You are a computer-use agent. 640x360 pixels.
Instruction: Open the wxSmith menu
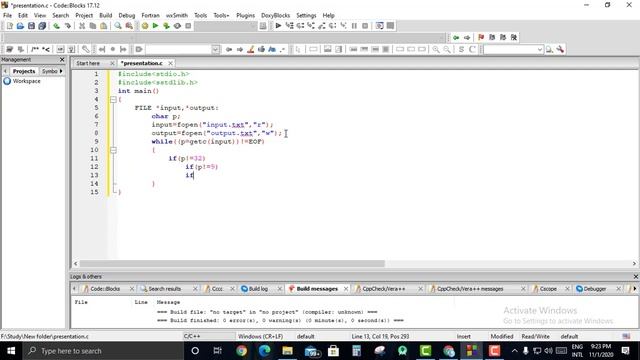pyautogui.click(x=177, y=15)
